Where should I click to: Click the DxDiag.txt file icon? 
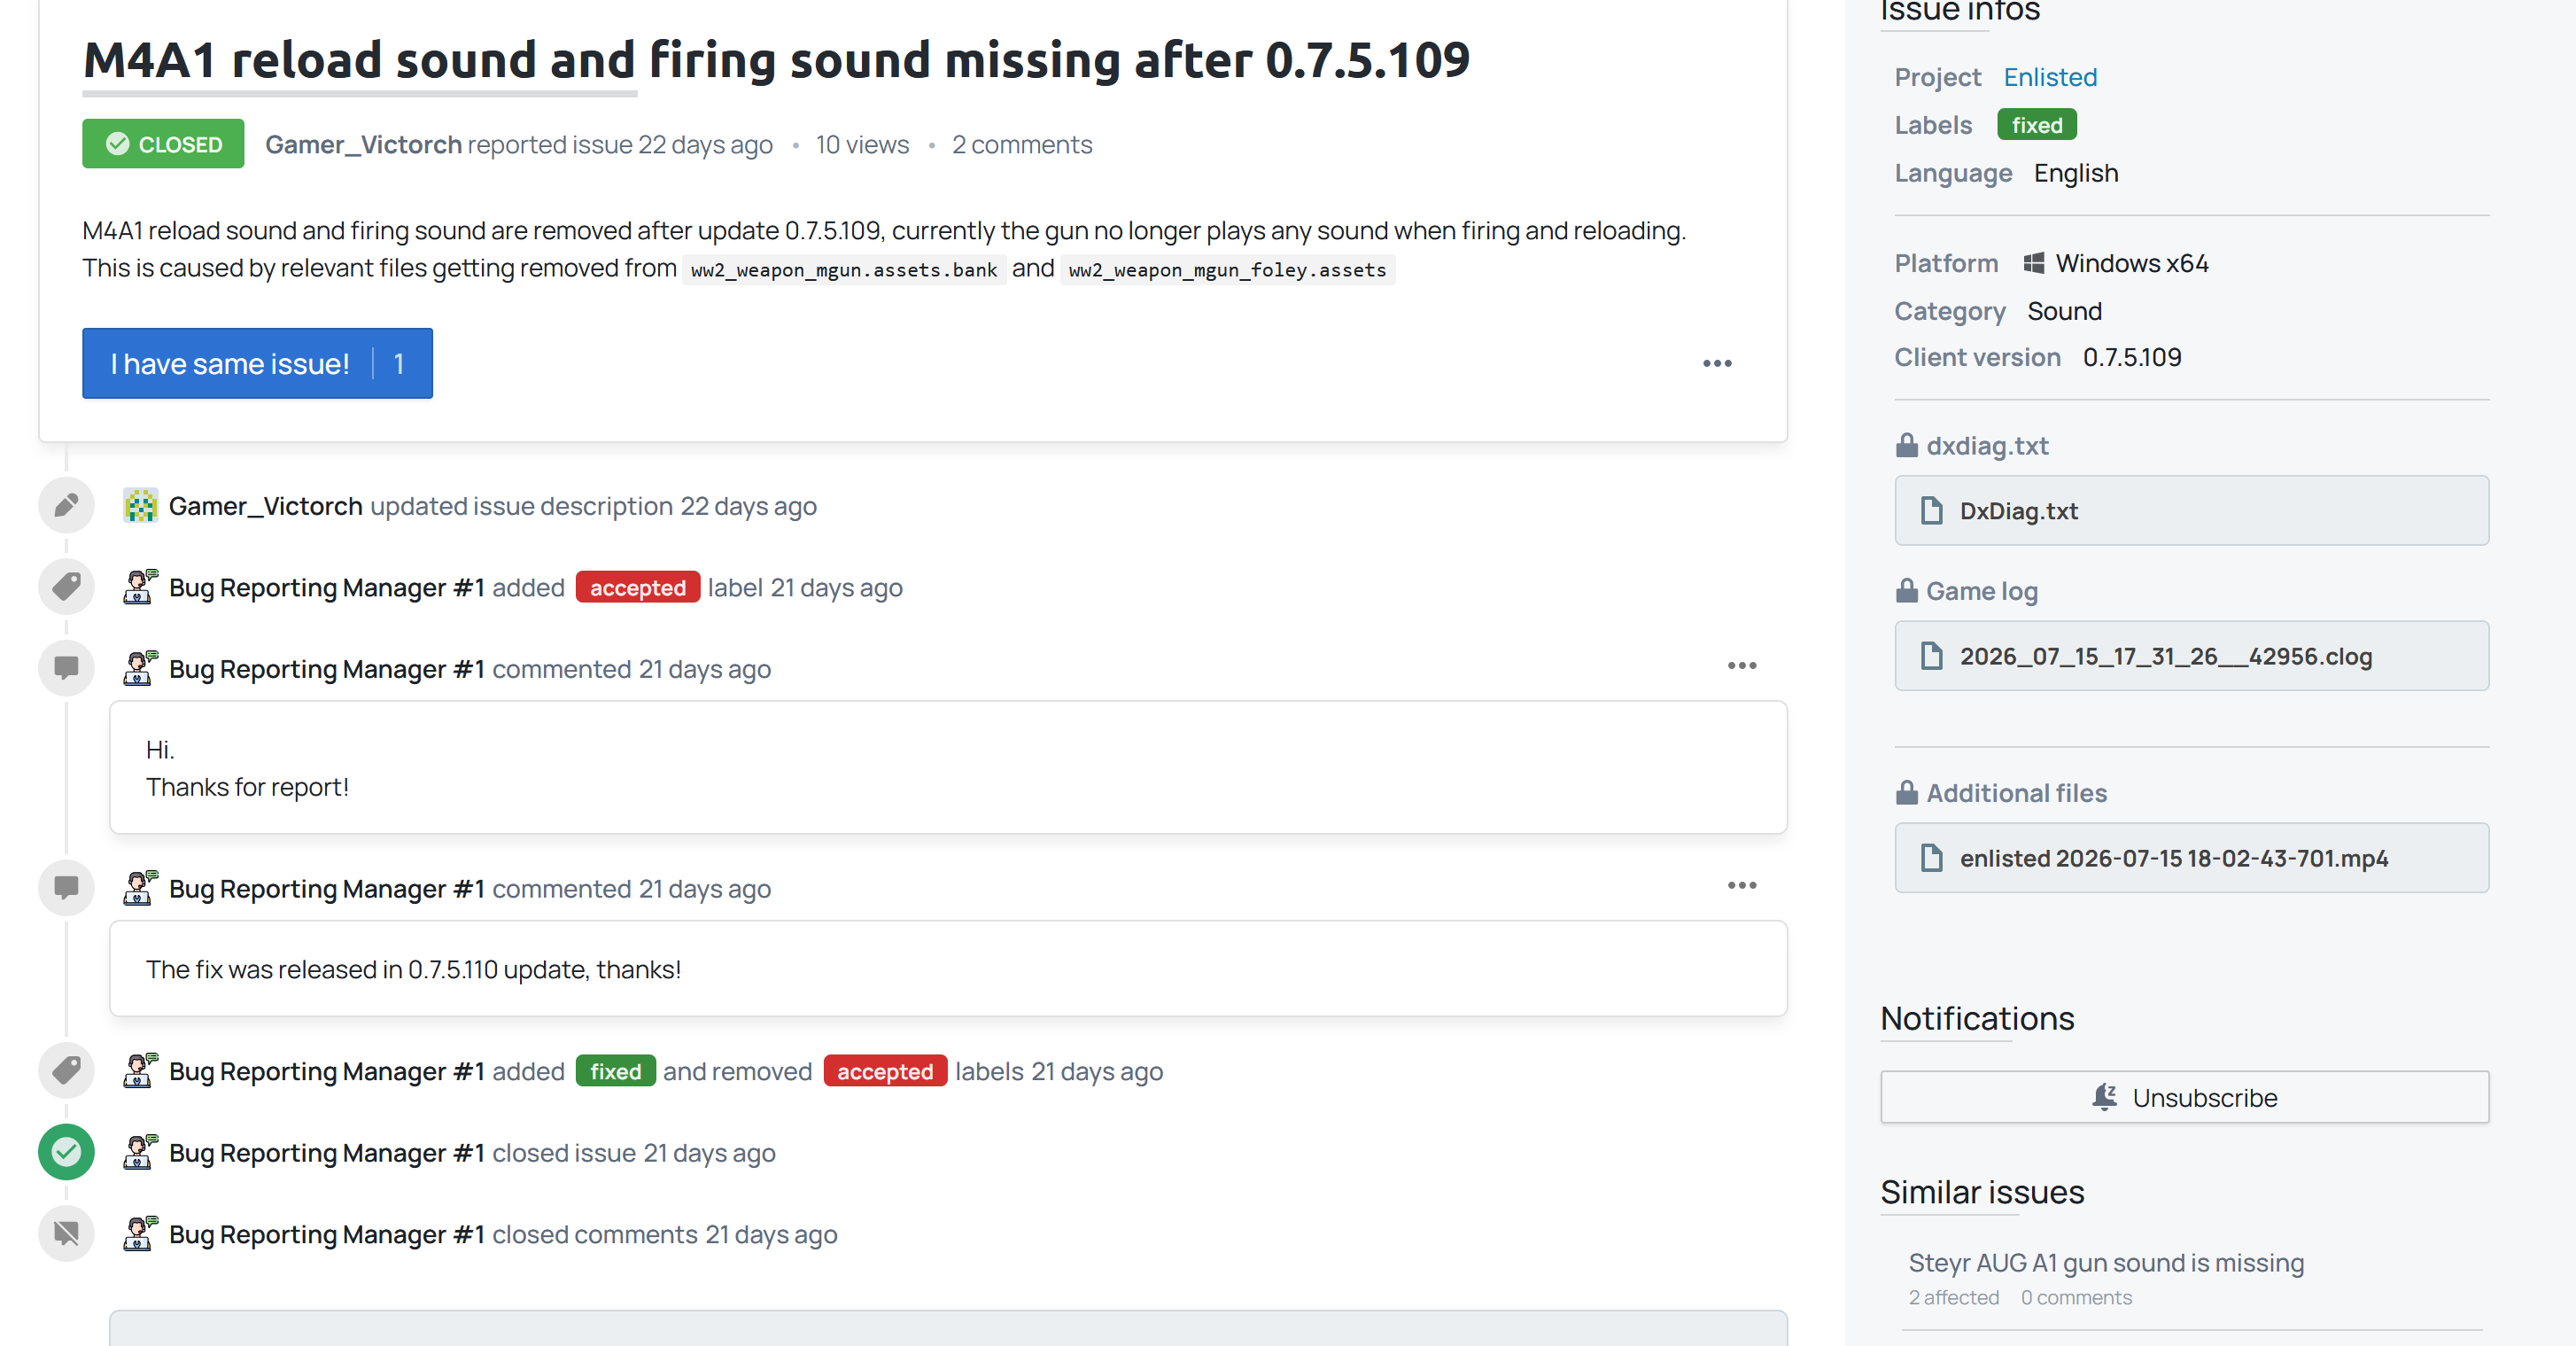pos(1932,511)
